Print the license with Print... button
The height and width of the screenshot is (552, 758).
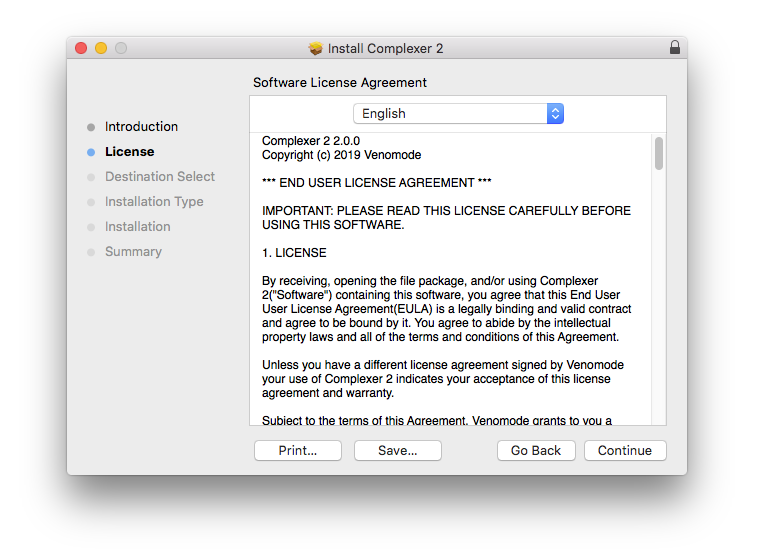pos(297,451)
